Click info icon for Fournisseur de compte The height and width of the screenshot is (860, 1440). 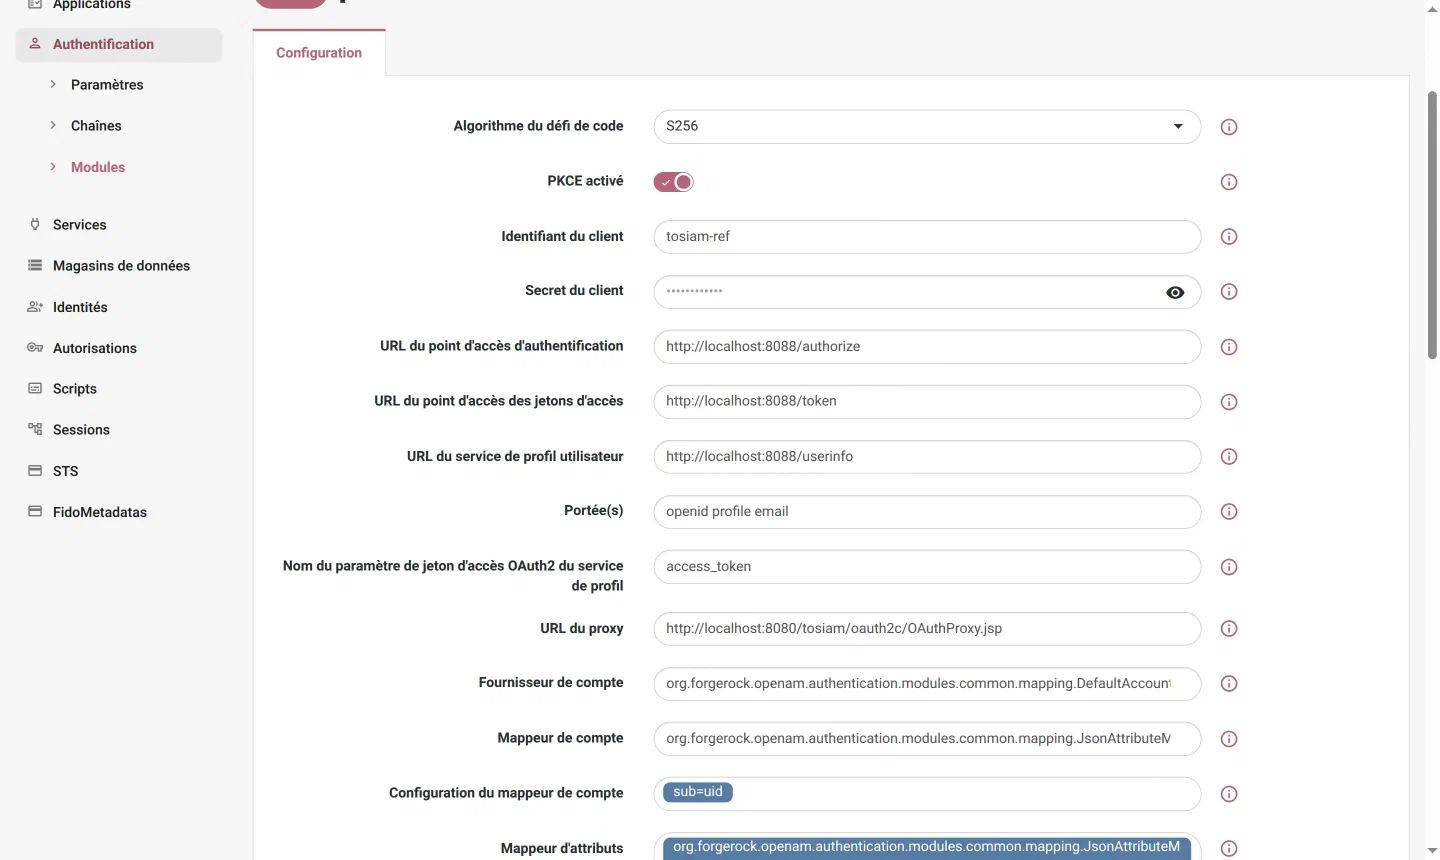(x=1229, y=684)
